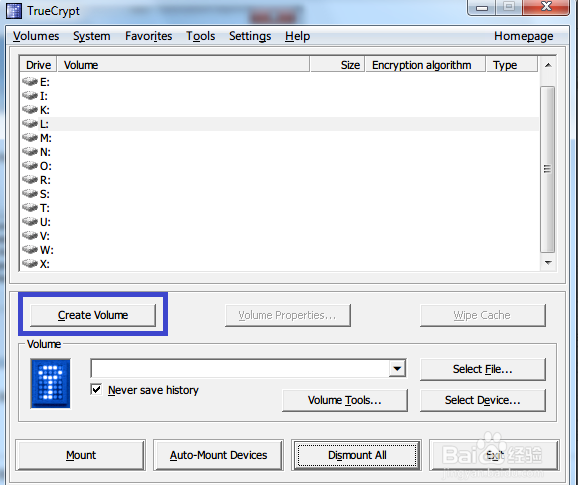Click the Wipe Cache button
578x485 pixels.
pos(482,315)
